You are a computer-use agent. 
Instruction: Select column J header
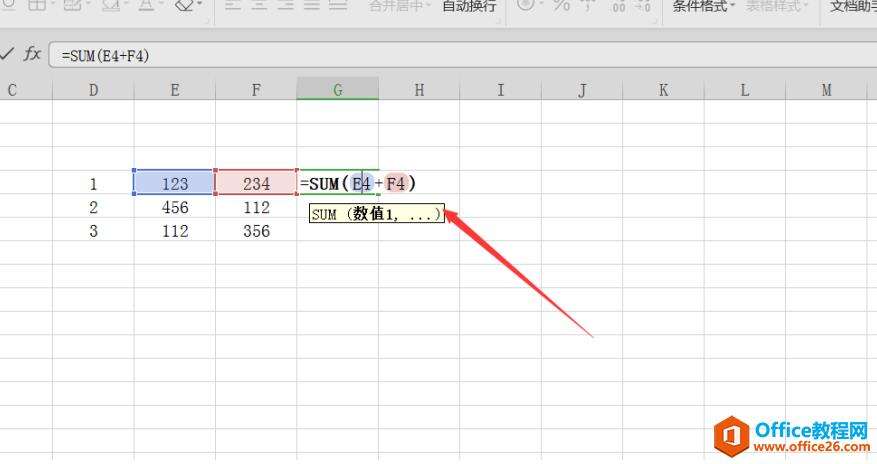point(582,89)
